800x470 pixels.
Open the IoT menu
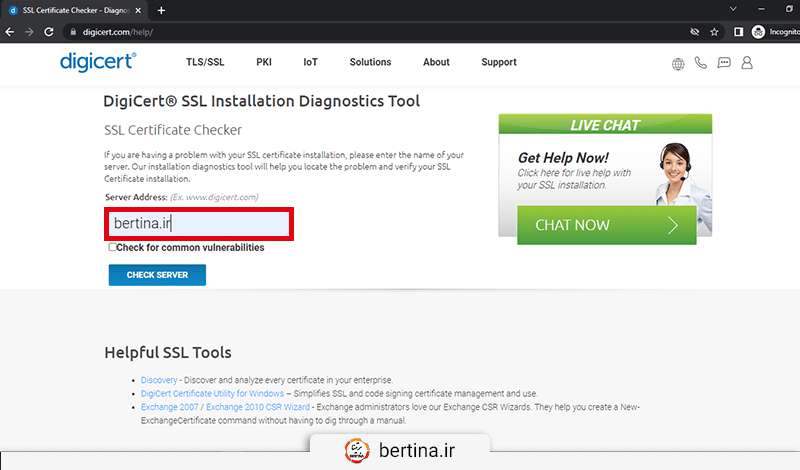tap(310, 62)
